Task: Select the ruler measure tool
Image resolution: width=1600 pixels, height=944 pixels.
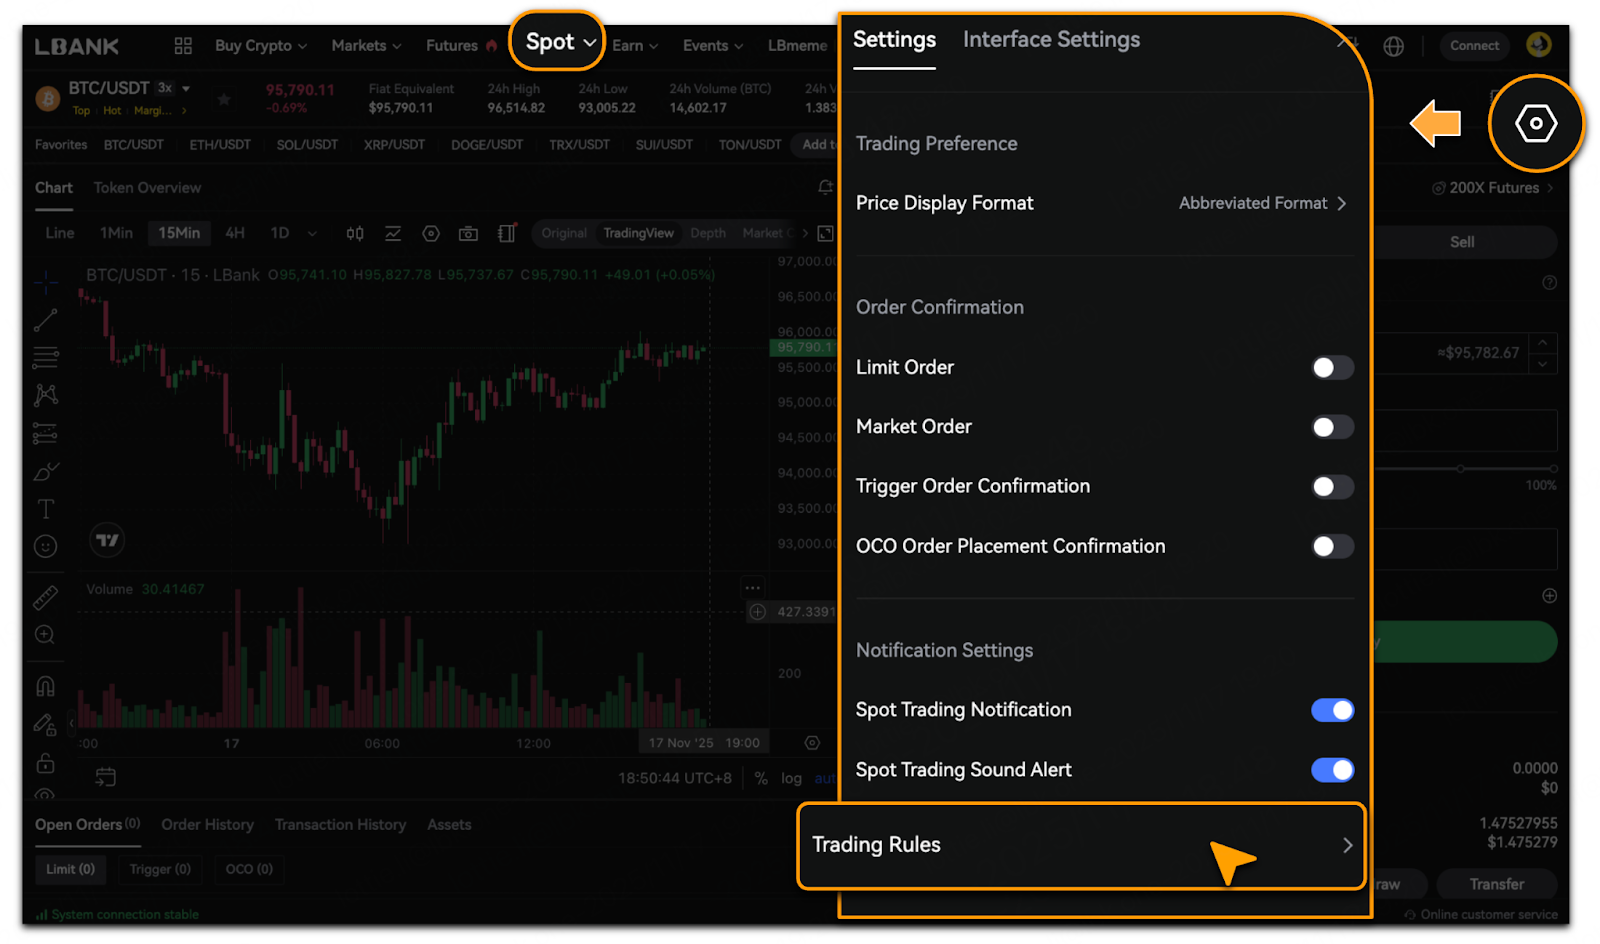Action: point(46,597)
